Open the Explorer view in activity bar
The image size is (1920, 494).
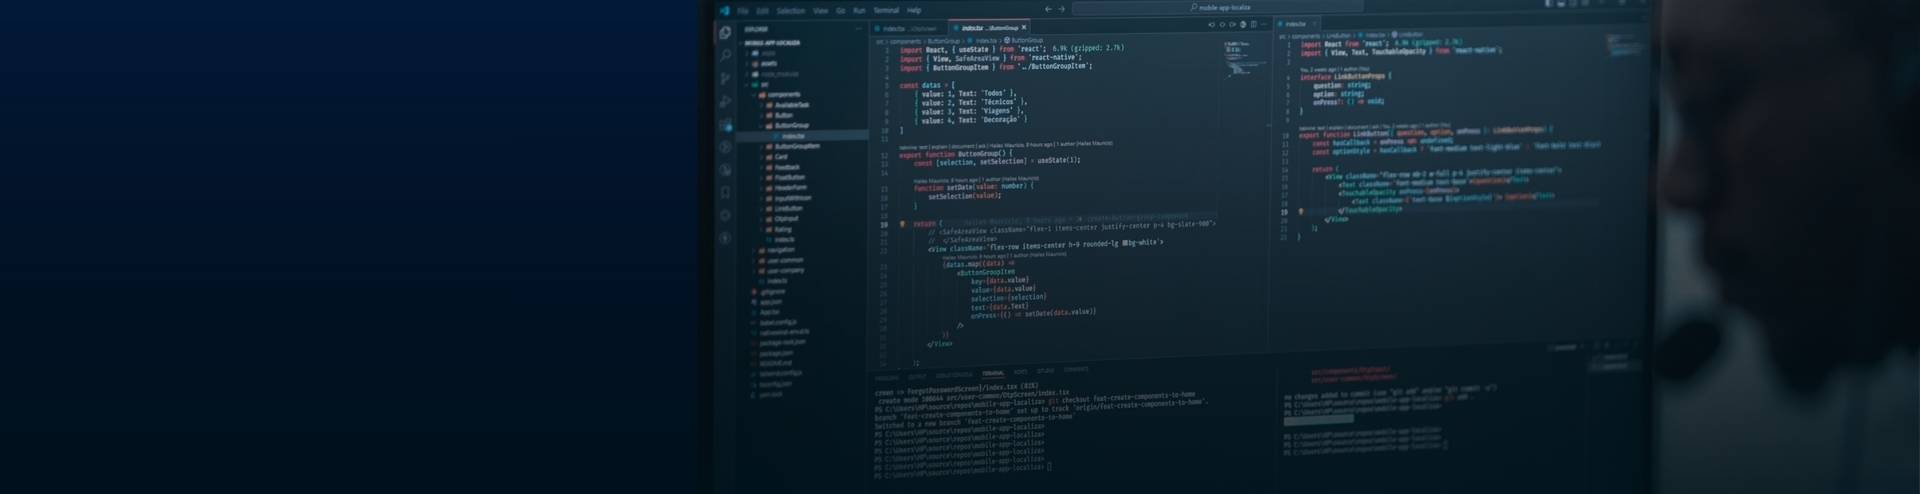(x=725, y=33)
